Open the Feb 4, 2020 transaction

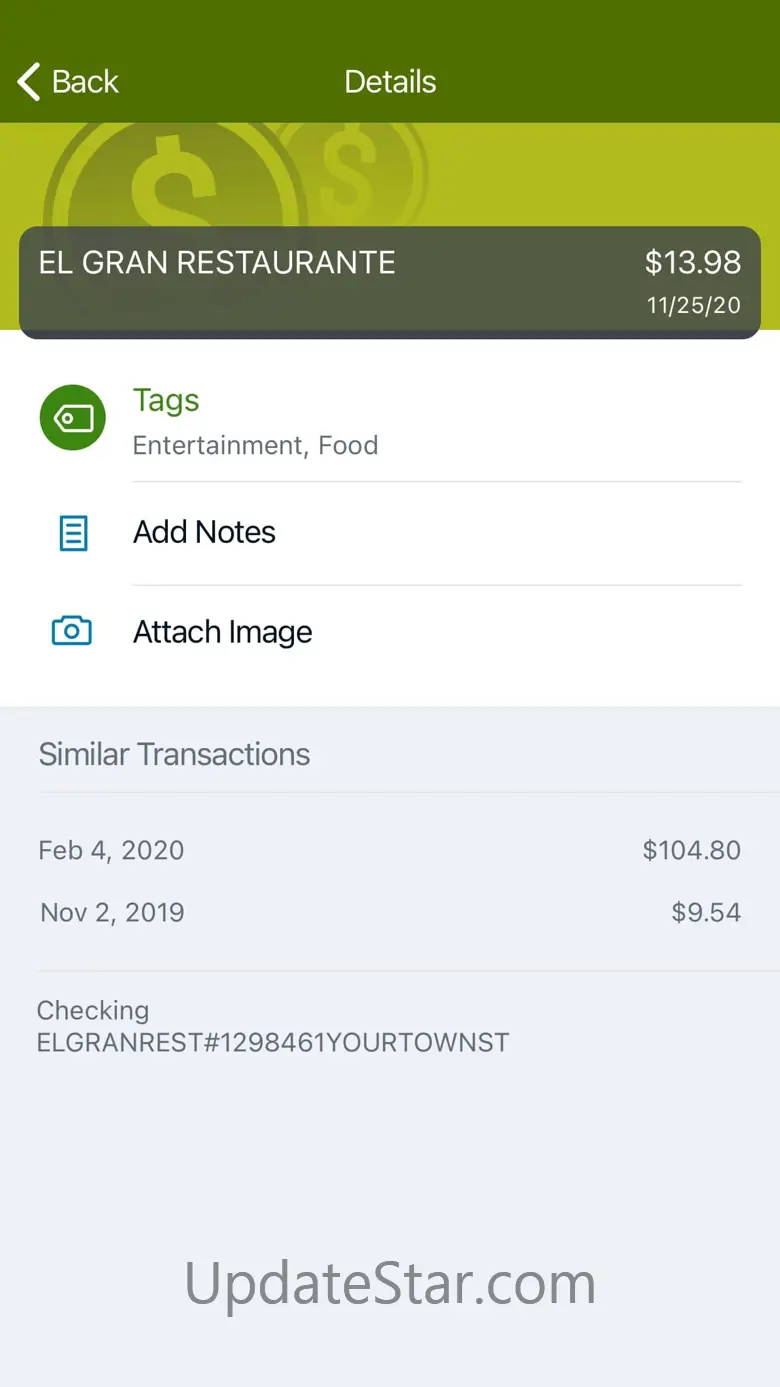pyautogui.click(x=390, y=850)
